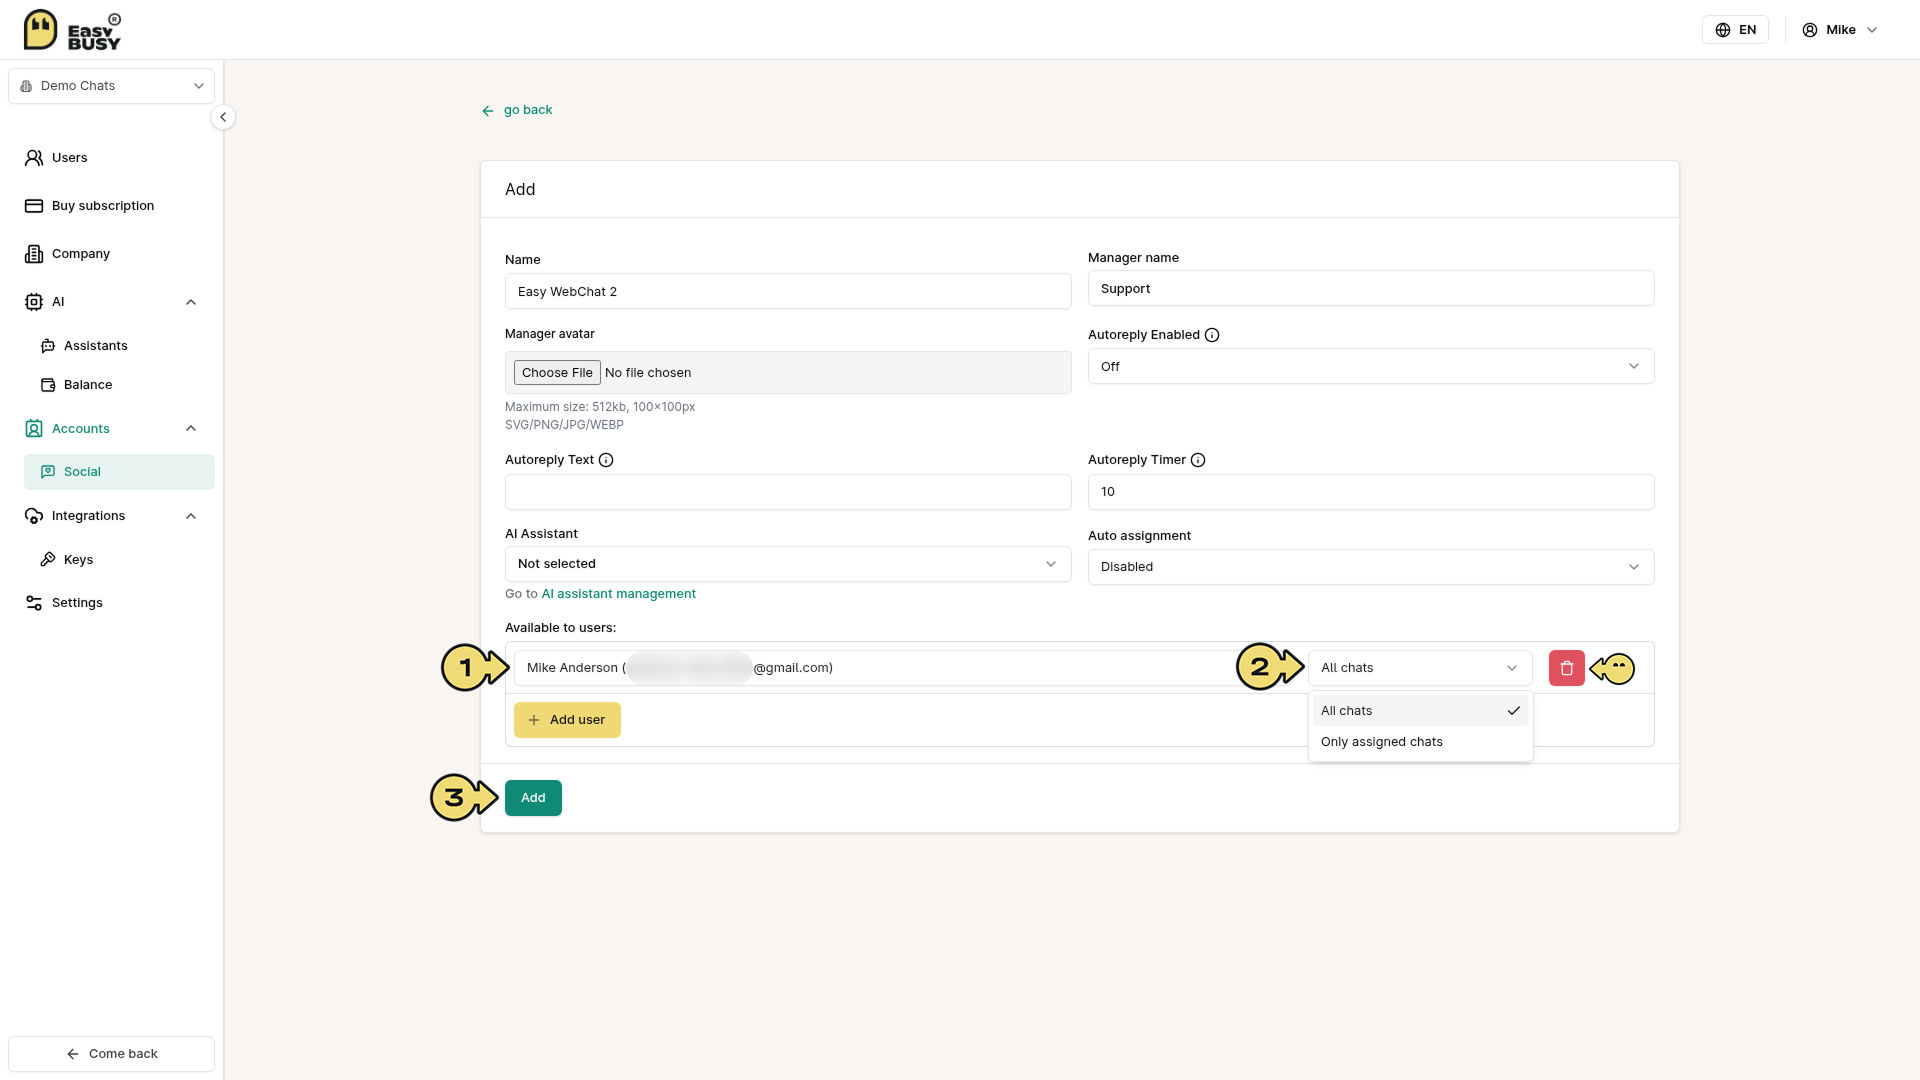
Task: Click the Autoreply Timer input field
Action: tap(1371, 492)
